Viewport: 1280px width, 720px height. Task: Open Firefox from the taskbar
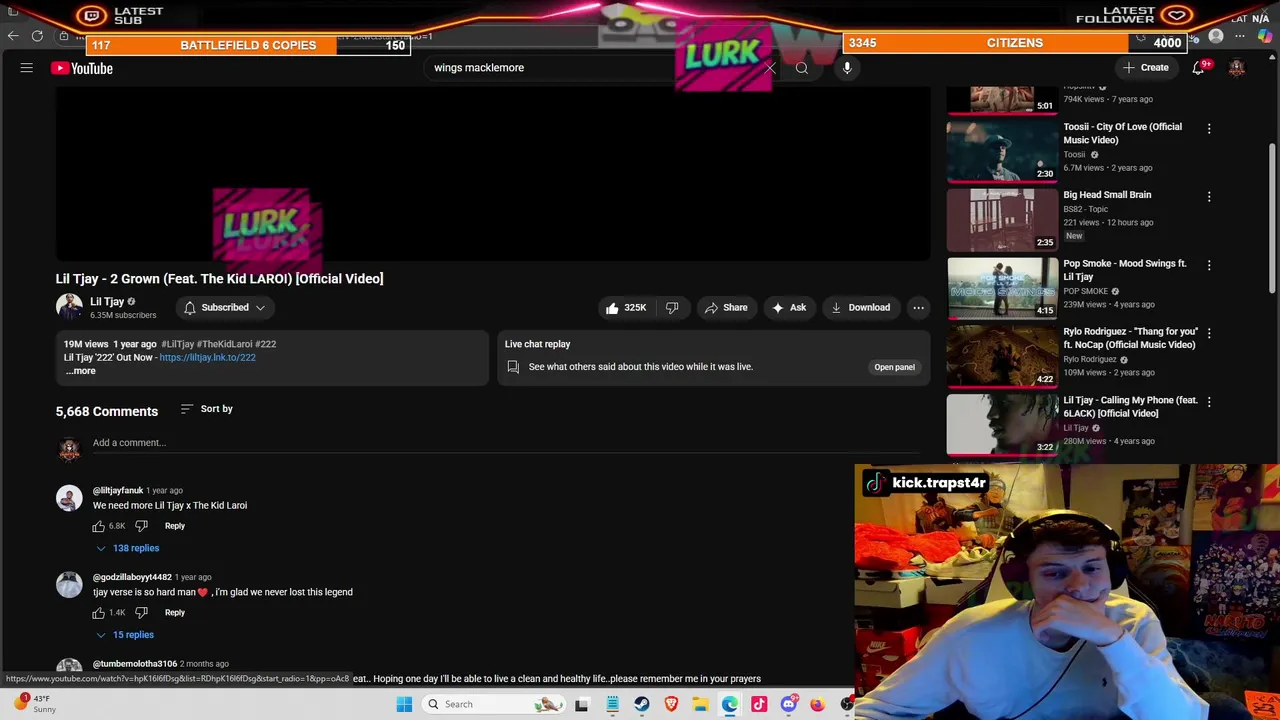click(818, 704)
